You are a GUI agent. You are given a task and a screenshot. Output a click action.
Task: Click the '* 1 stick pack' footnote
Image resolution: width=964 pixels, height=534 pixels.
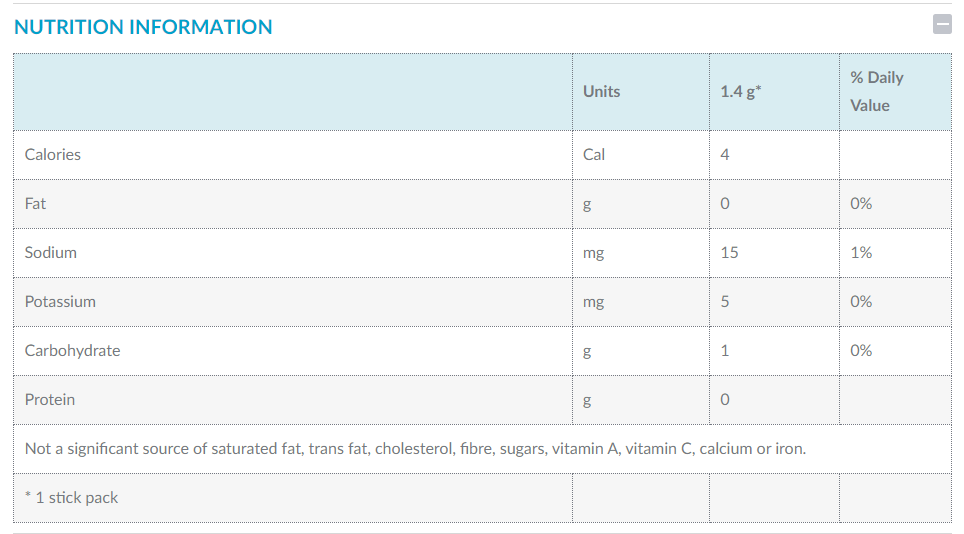pyautogui.click(x=71, y=497)
